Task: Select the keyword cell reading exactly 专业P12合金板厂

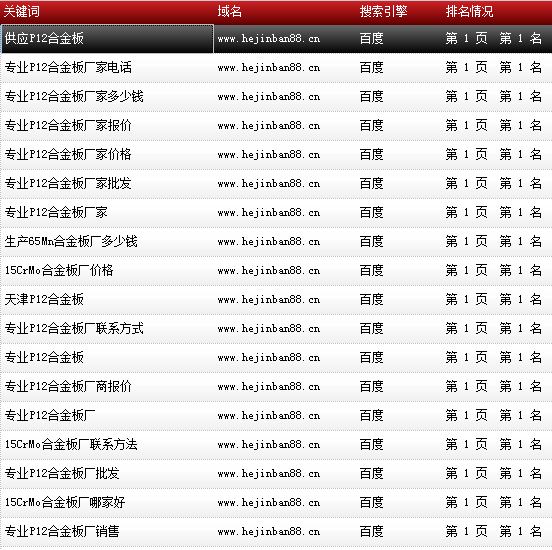Action: click(50, 415)
